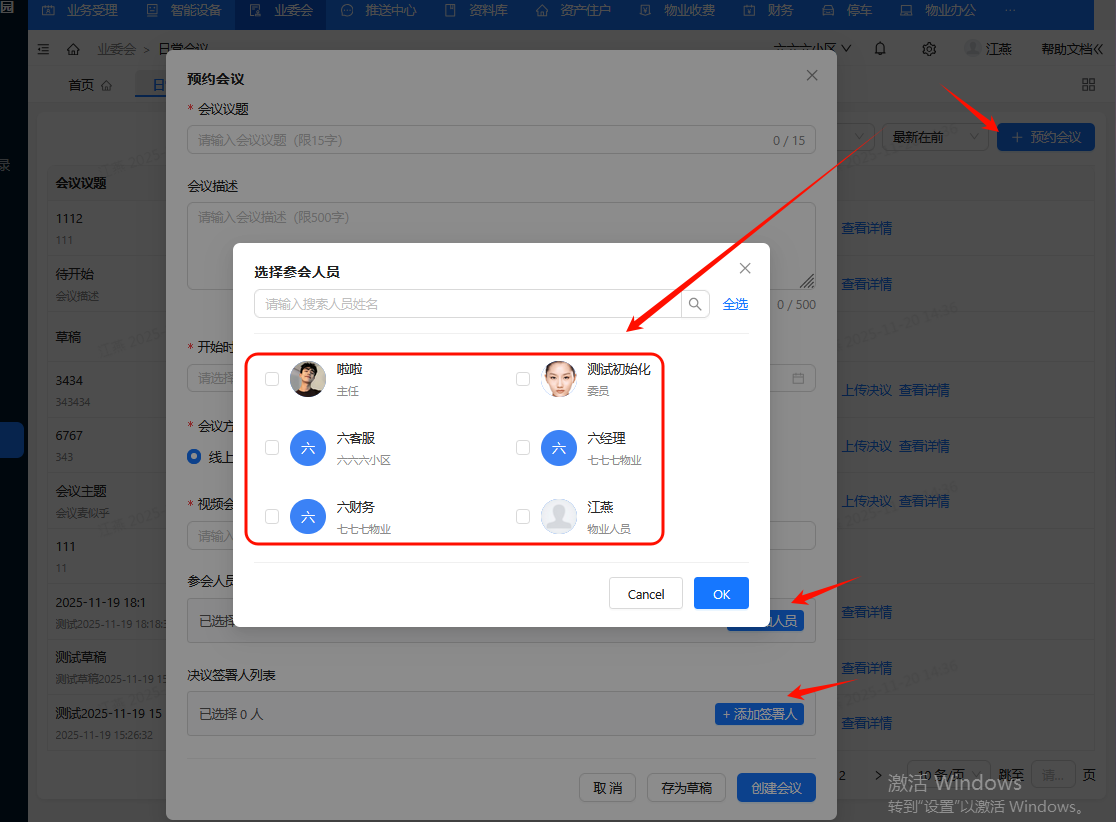Viewport: 1116px width, 822px height.
Task: Click 创建会议 button
Action: pyautogui.click(x=777, y=788)
